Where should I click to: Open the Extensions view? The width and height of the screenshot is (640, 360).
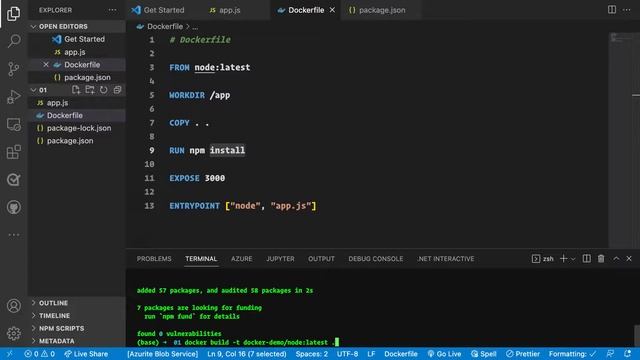click(13, 152)
